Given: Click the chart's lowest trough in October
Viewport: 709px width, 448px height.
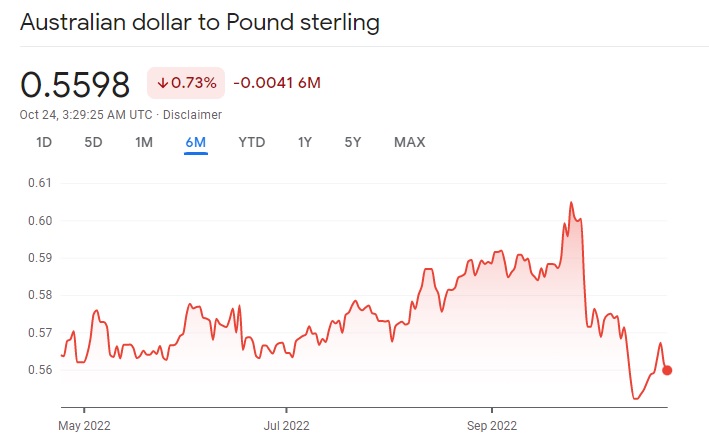Looking at the screenshot, I should click(635, 398).
